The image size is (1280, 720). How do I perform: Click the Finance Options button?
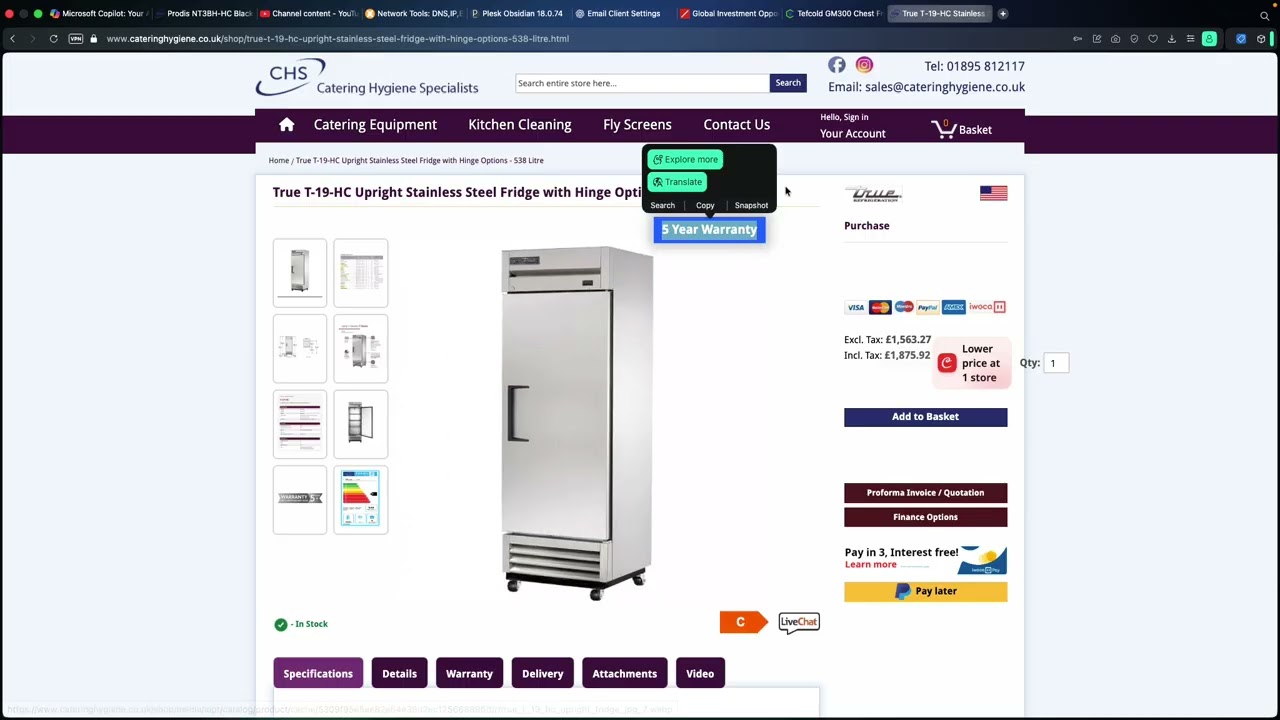pyautogui.click(x=925, y=517)
